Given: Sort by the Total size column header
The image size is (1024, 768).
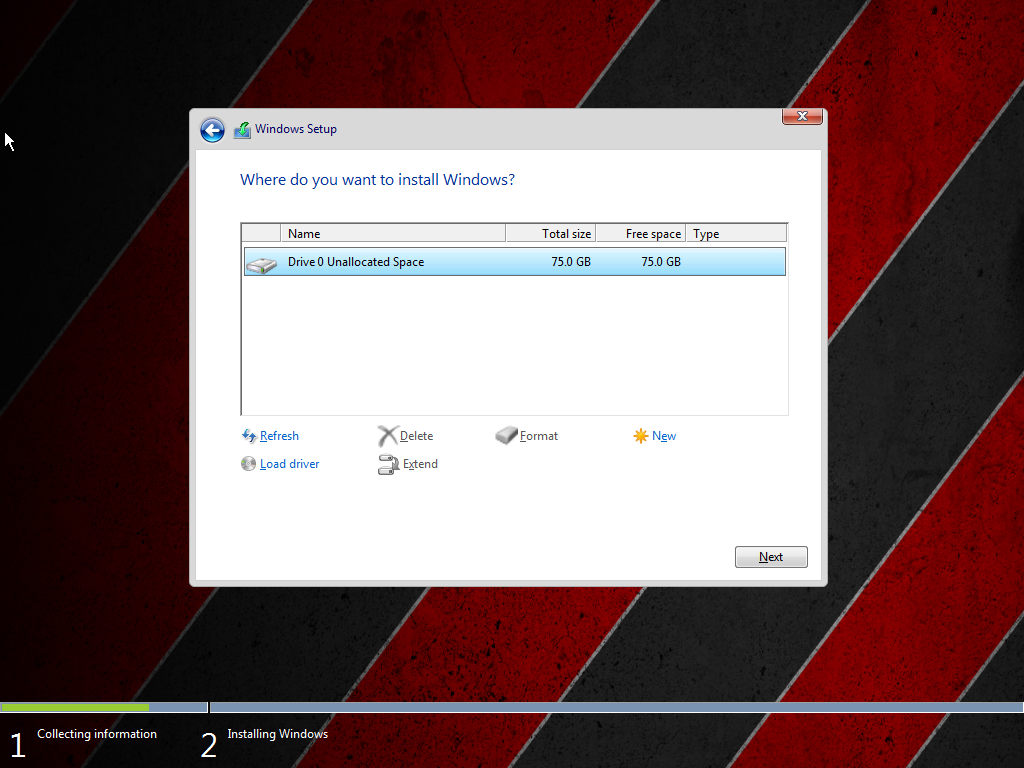Looking at the screenshot, I should [x=551, y=233].
